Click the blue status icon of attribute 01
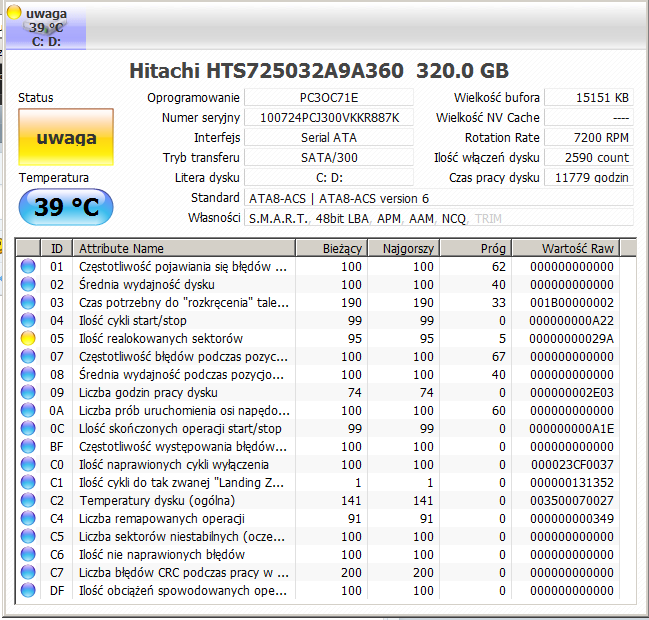Image resolution: width=649 pixels, height=620 pixels. pos(28,266)
